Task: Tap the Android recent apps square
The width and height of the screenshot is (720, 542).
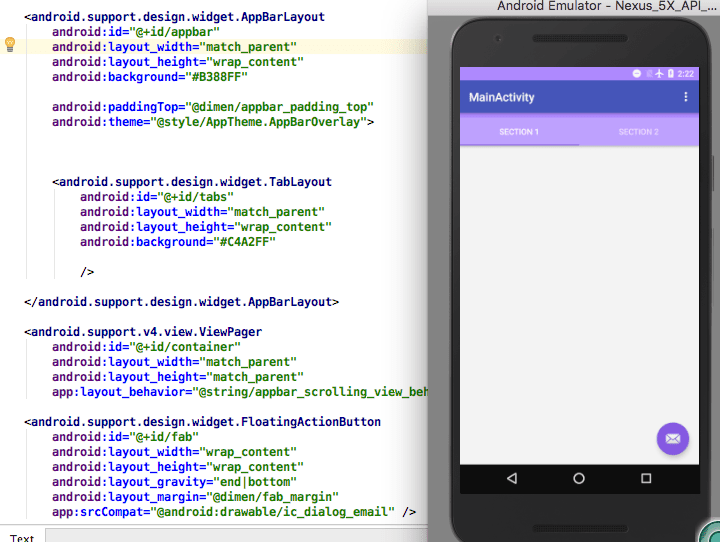Action: click(x=646, y=479)
